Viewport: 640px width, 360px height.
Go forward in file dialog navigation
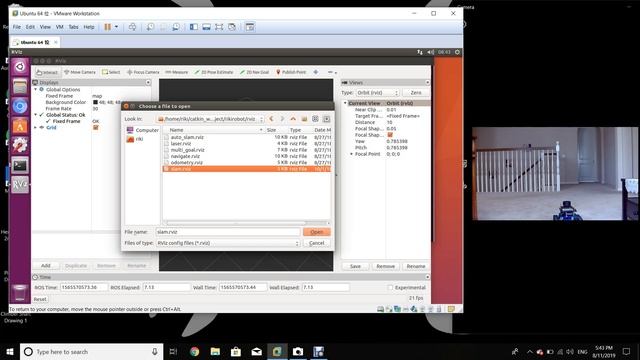click(x=282, y=119)
